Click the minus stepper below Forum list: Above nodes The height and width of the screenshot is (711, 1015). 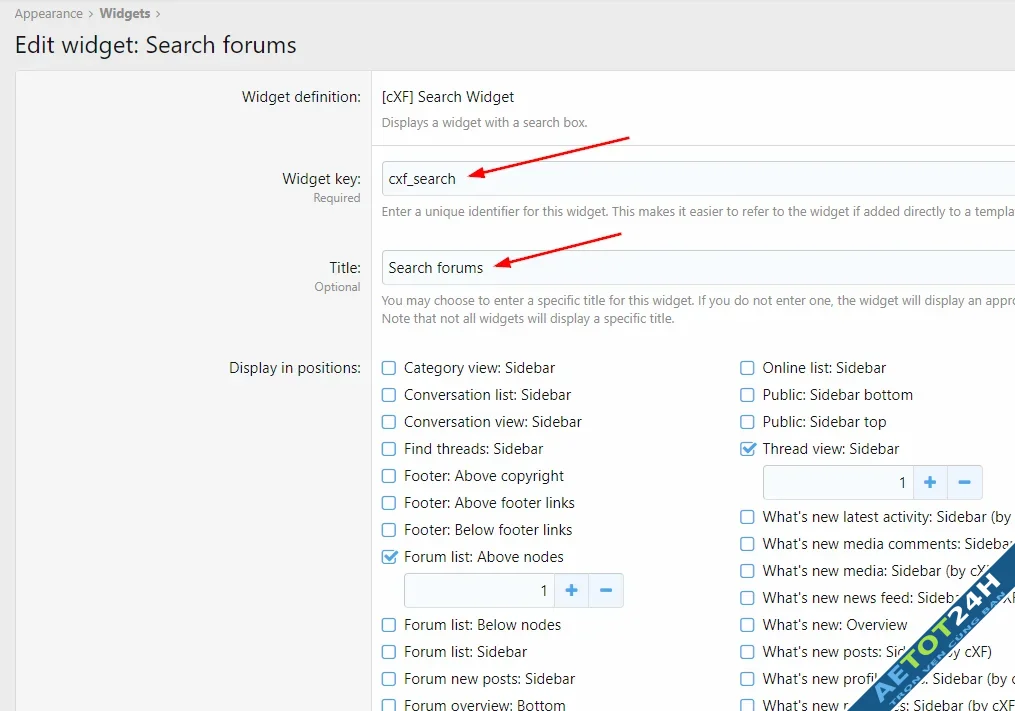[605, 590]
